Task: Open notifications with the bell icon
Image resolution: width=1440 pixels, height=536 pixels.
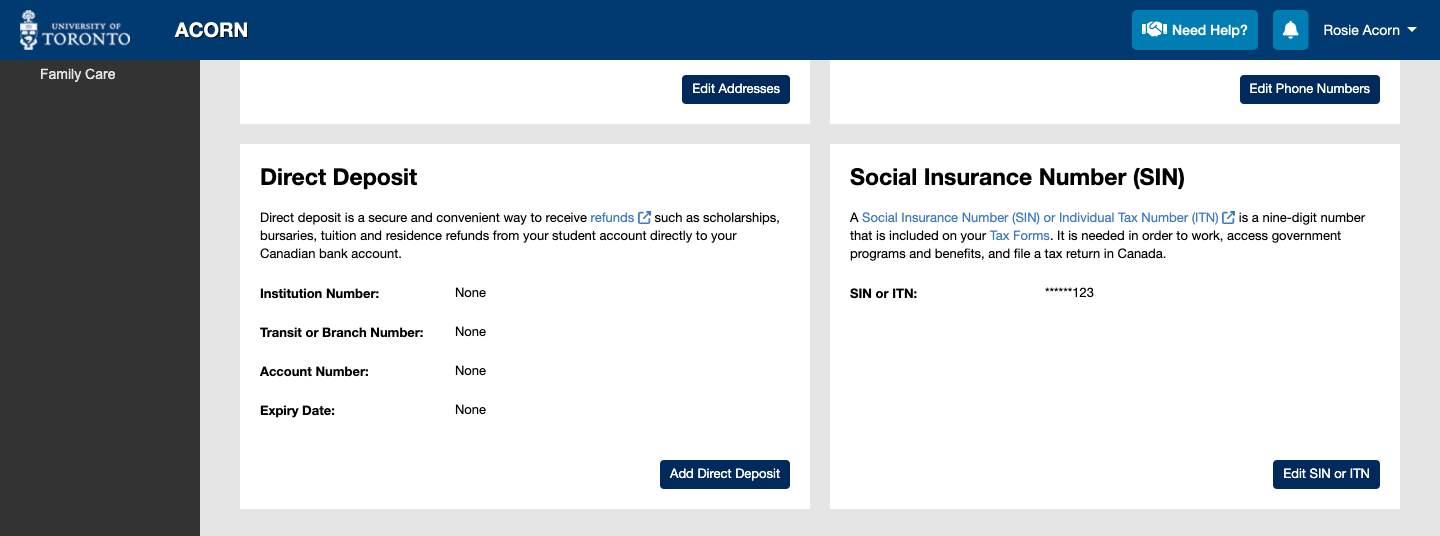Action: pyautogui.click(x=1291, y=30)
